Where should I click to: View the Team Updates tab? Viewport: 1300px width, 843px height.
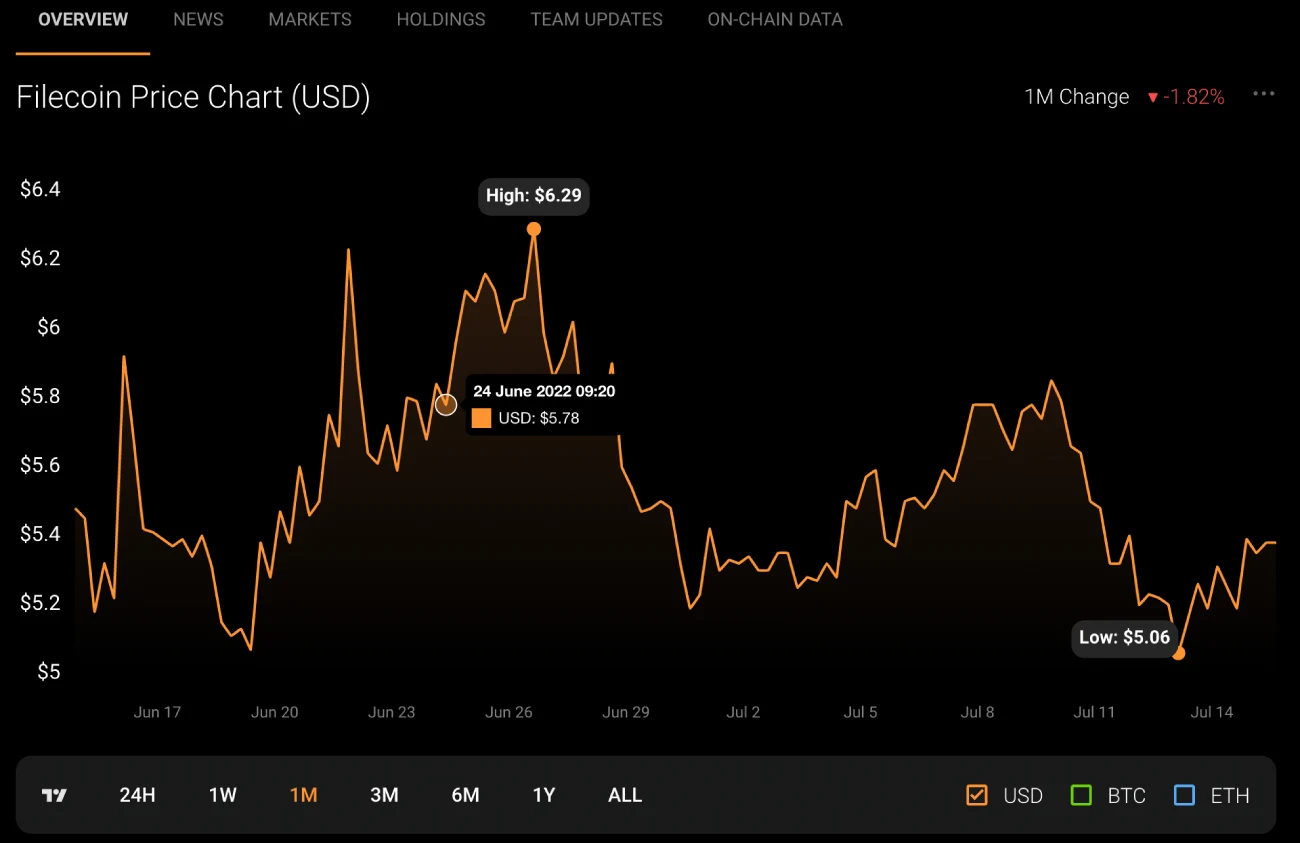click(596, 19)
